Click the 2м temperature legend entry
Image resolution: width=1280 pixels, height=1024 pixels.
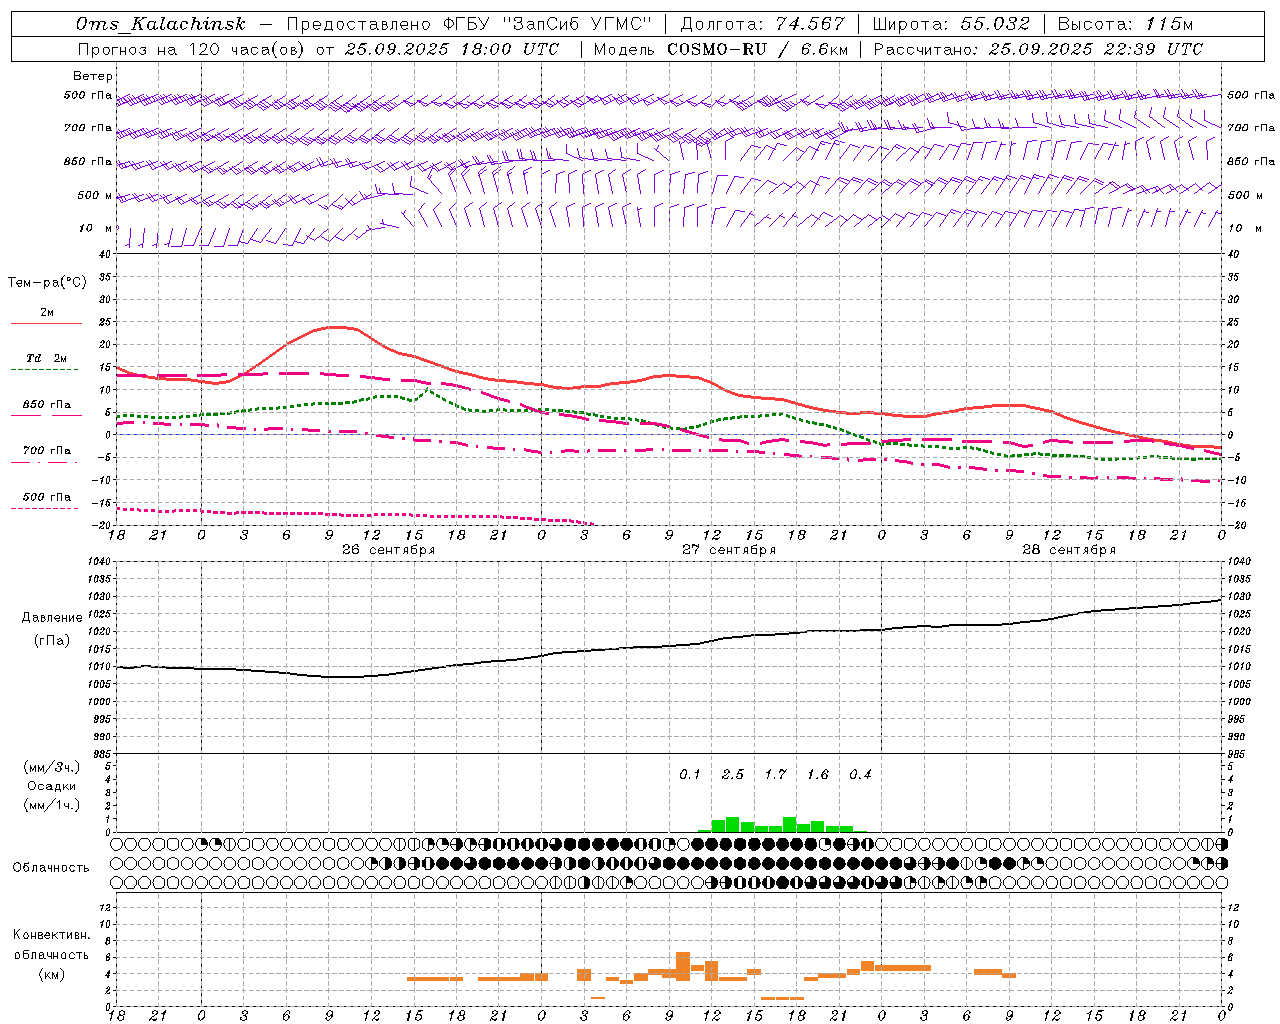tap(46, 316)
